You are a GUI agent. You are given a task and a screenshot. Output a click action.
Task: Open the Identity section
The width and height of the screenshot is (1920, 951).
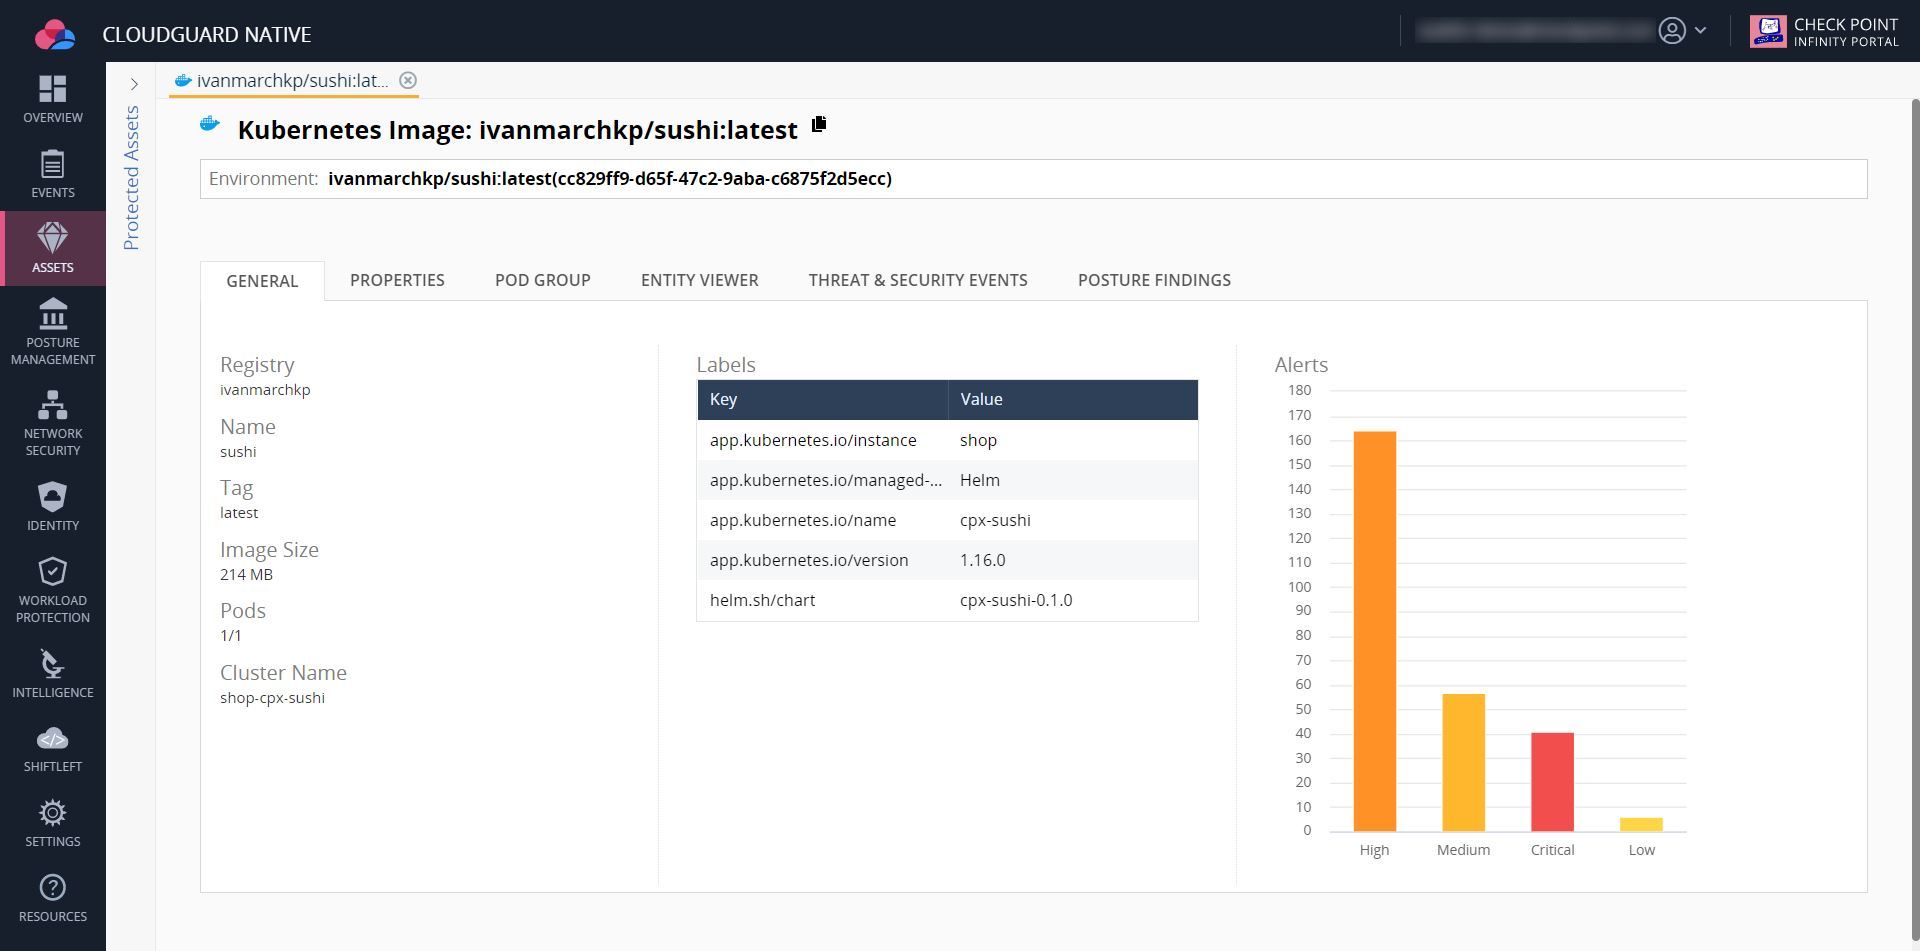coord(53,506)
